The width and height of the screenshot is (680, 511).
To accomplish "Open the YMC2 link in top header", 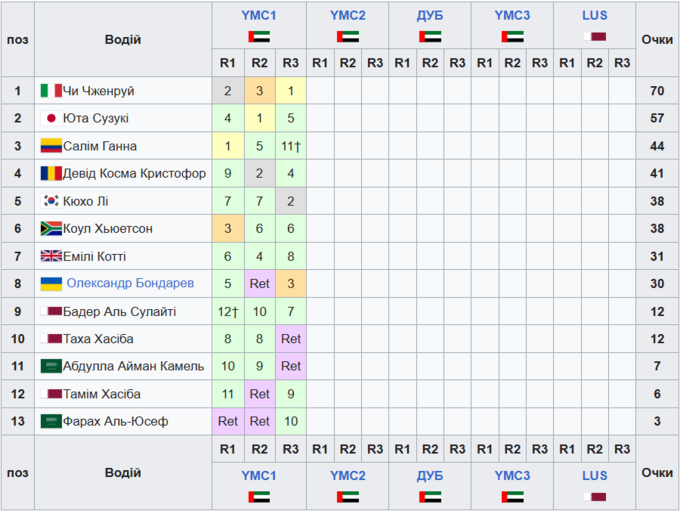I will pyautogui.click(x=348, y=16).
